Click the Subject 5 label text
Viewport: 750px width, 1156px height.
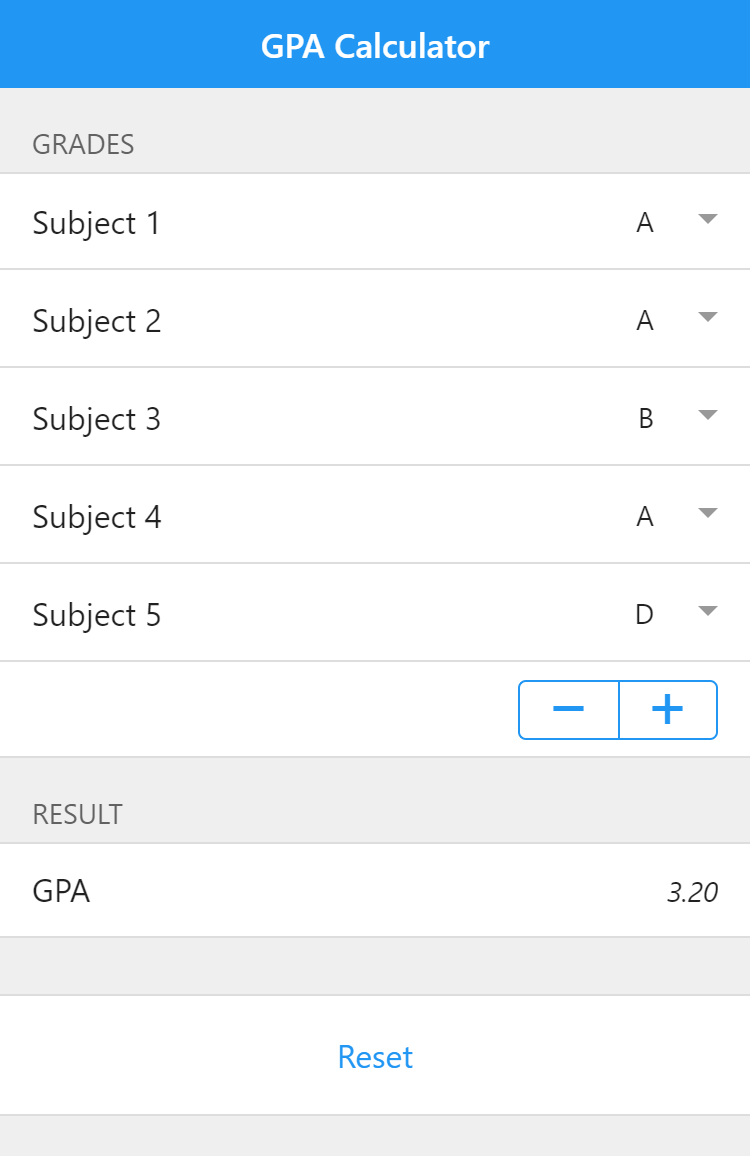click(x=97, y=616)
